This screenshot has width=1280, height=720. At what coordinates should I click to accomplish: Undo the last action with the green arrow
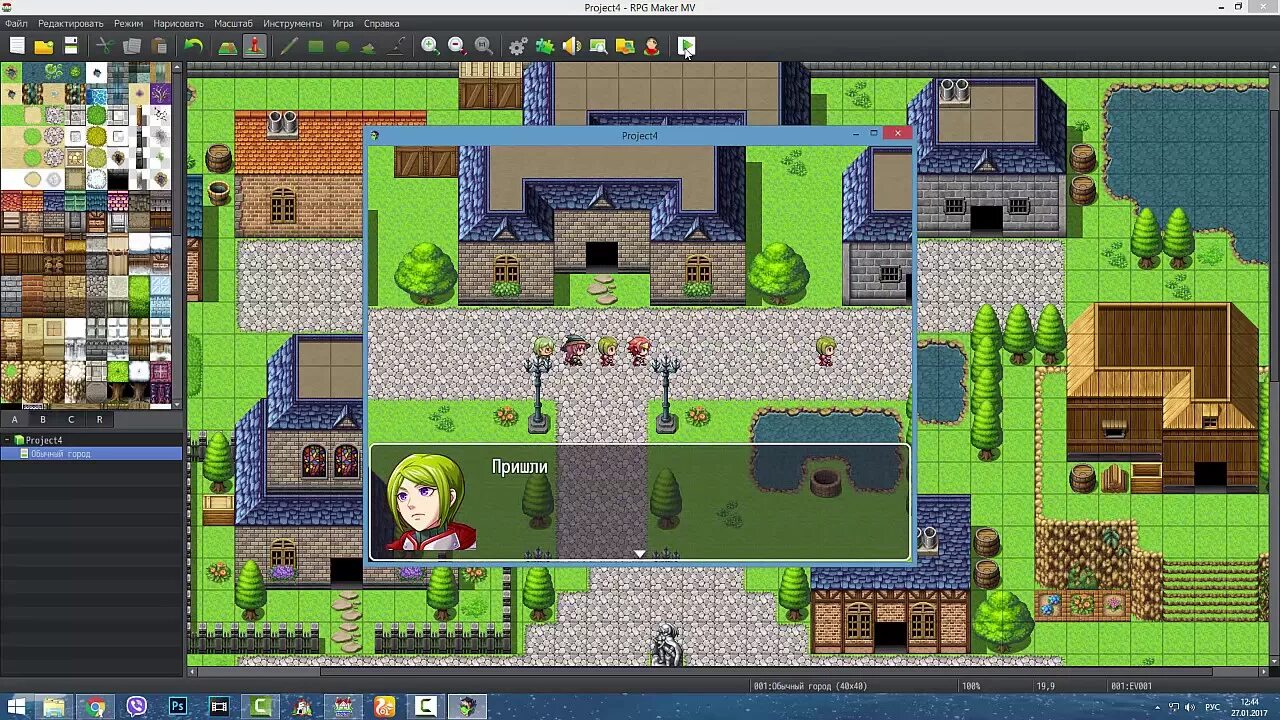(x=193, y=45)
